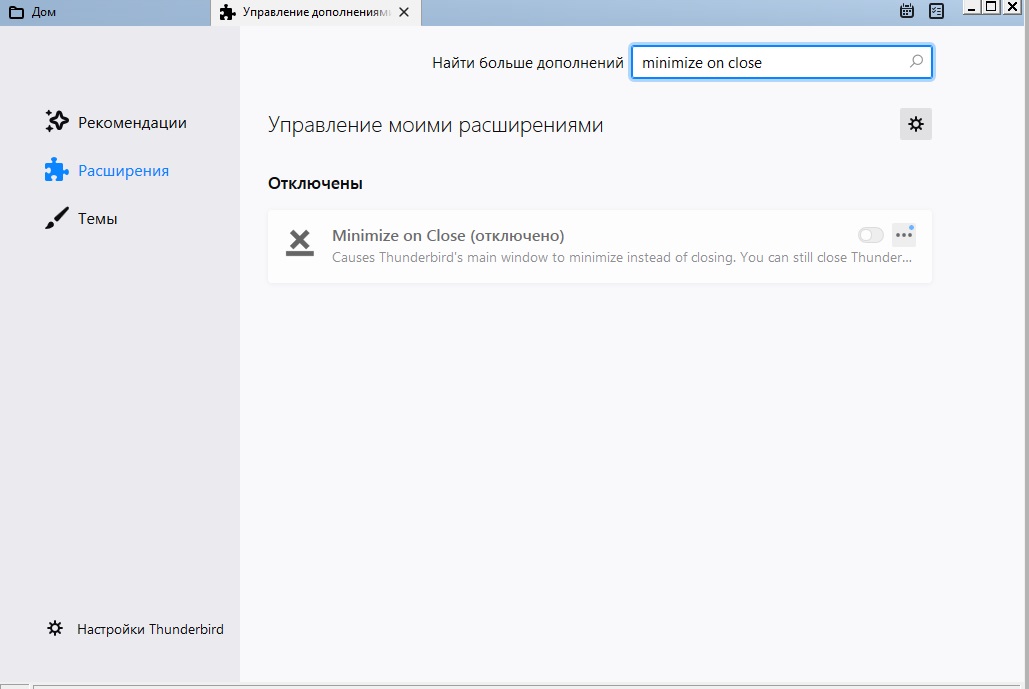1029x689 pixels.
Task: Maximize the Thunderbird window
Action: (992, 7)
